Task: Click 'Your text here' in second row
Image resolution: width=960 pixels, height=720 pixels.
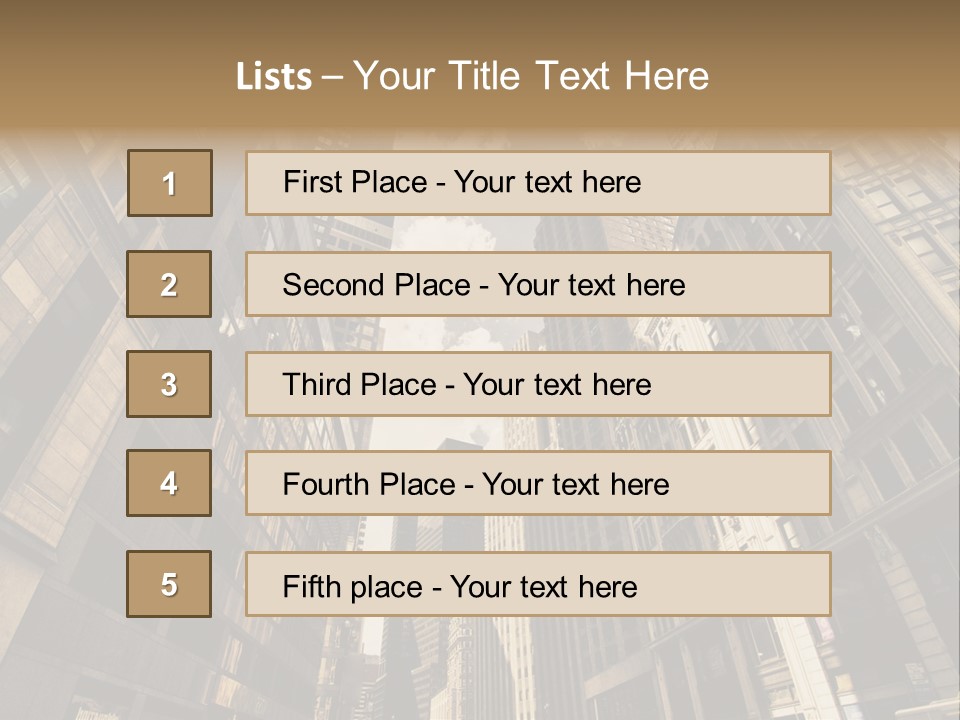Action: coord(591,285)
